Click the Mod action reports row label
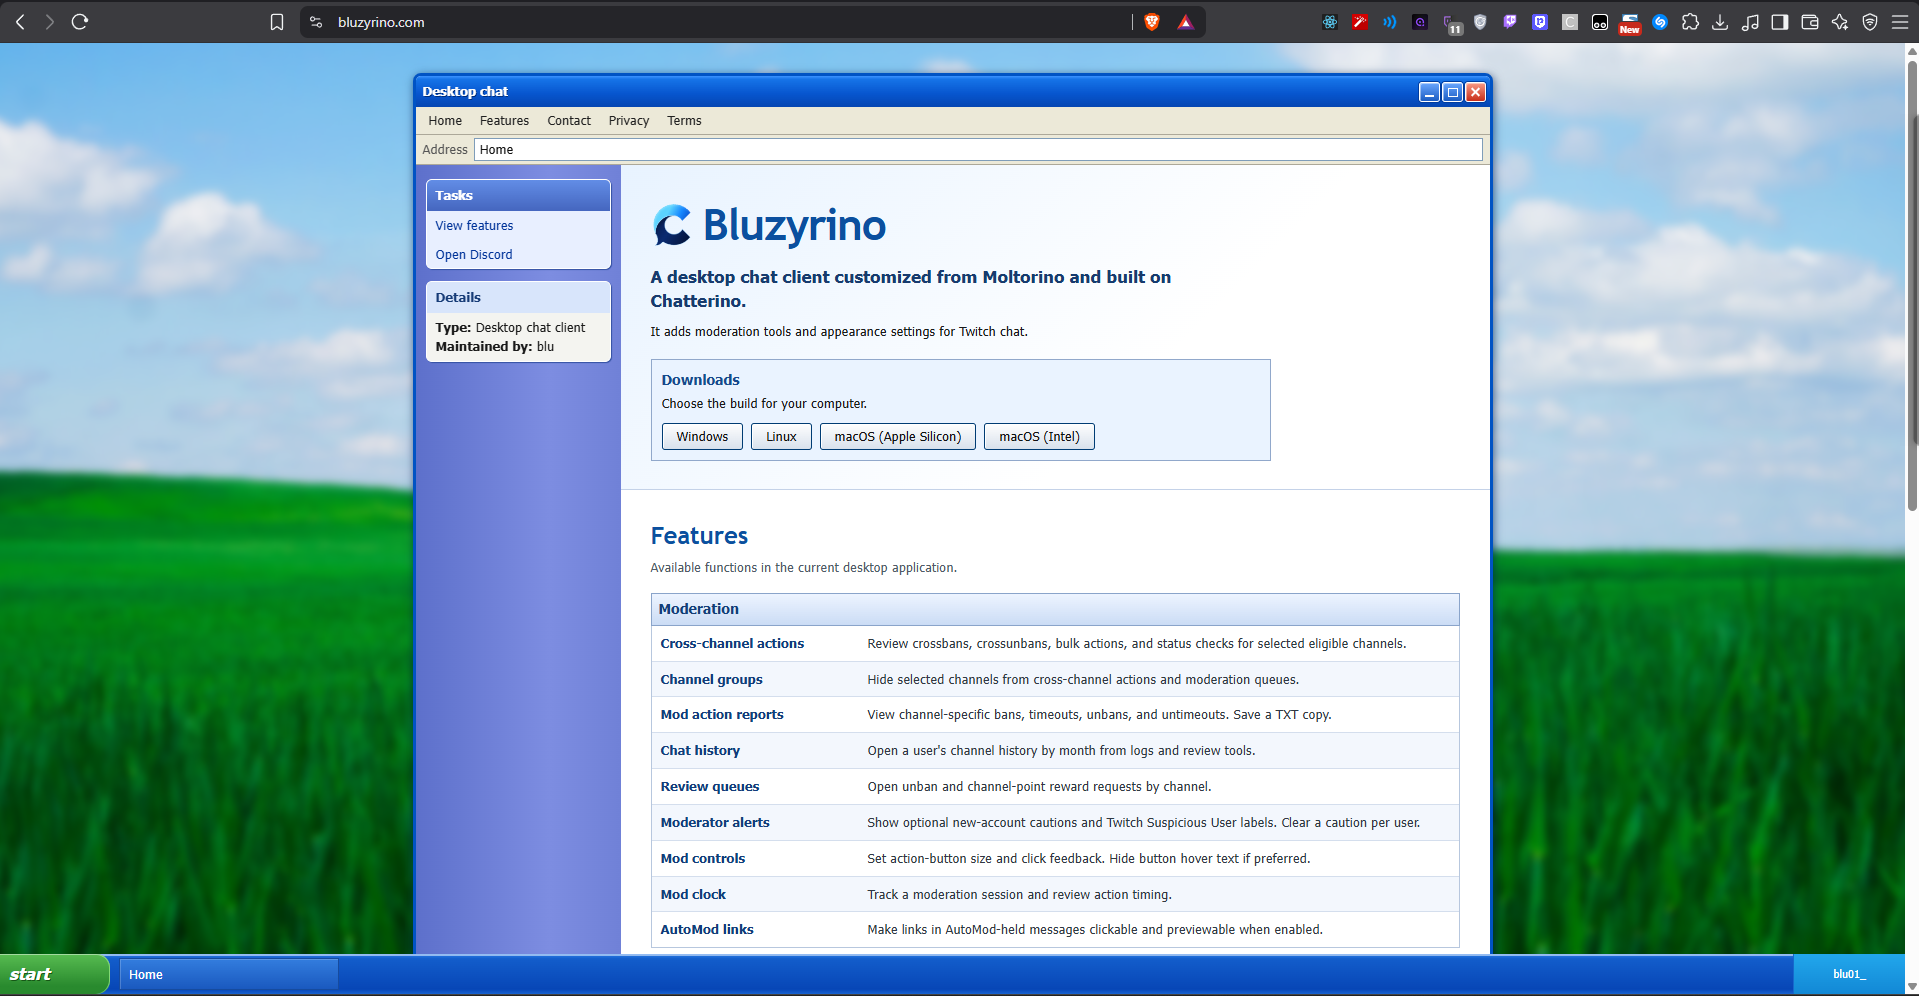Image resolution: width=1919 pixels, height=996 pixels. (x=722, y=715)
